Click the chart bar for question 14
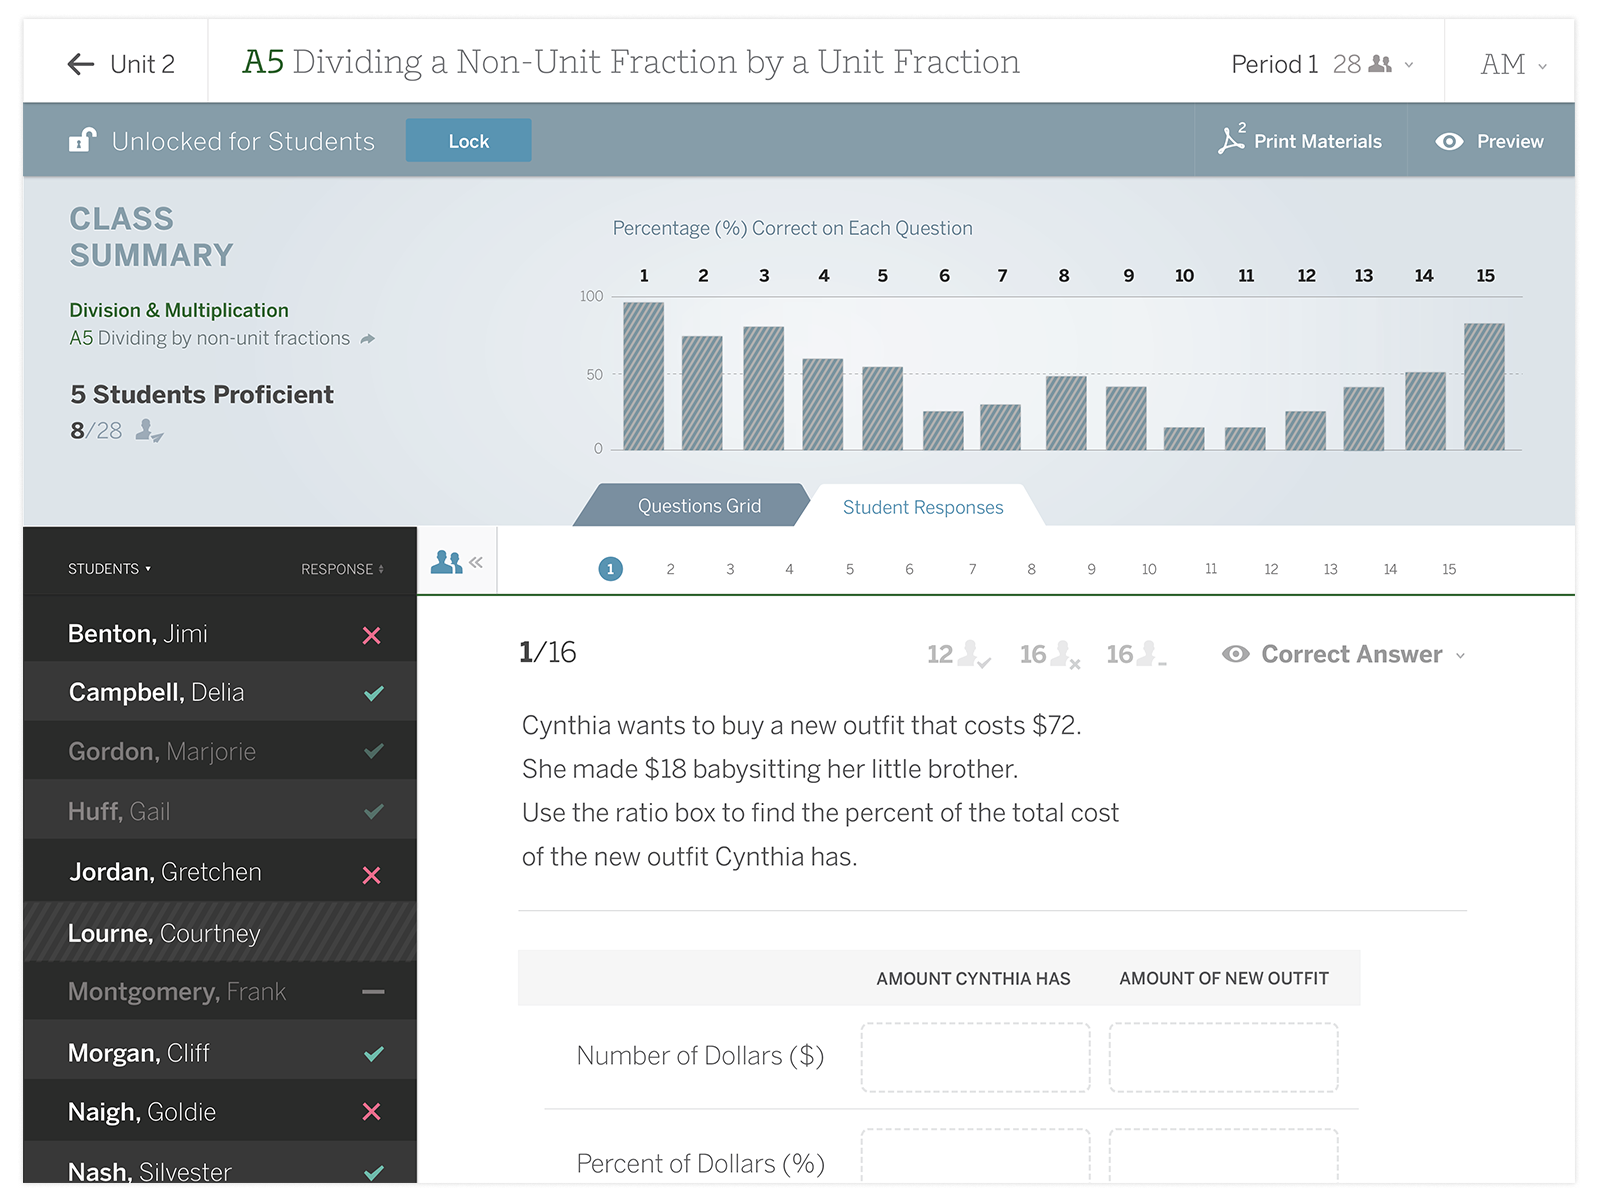The width and height of the screenshot is (1600, 1202). 1425,411
